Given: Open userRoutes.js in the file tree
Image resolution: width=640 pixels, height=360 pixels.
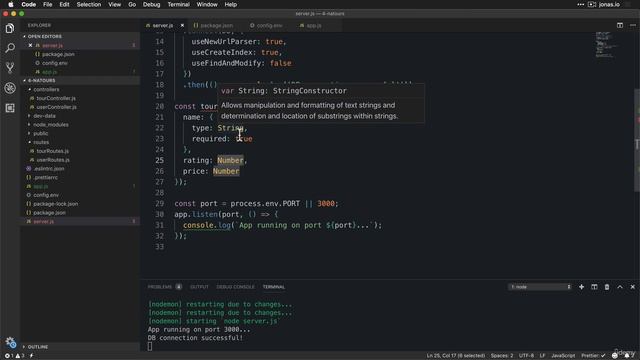Looking at the screenshot, I should pos(53,160).
